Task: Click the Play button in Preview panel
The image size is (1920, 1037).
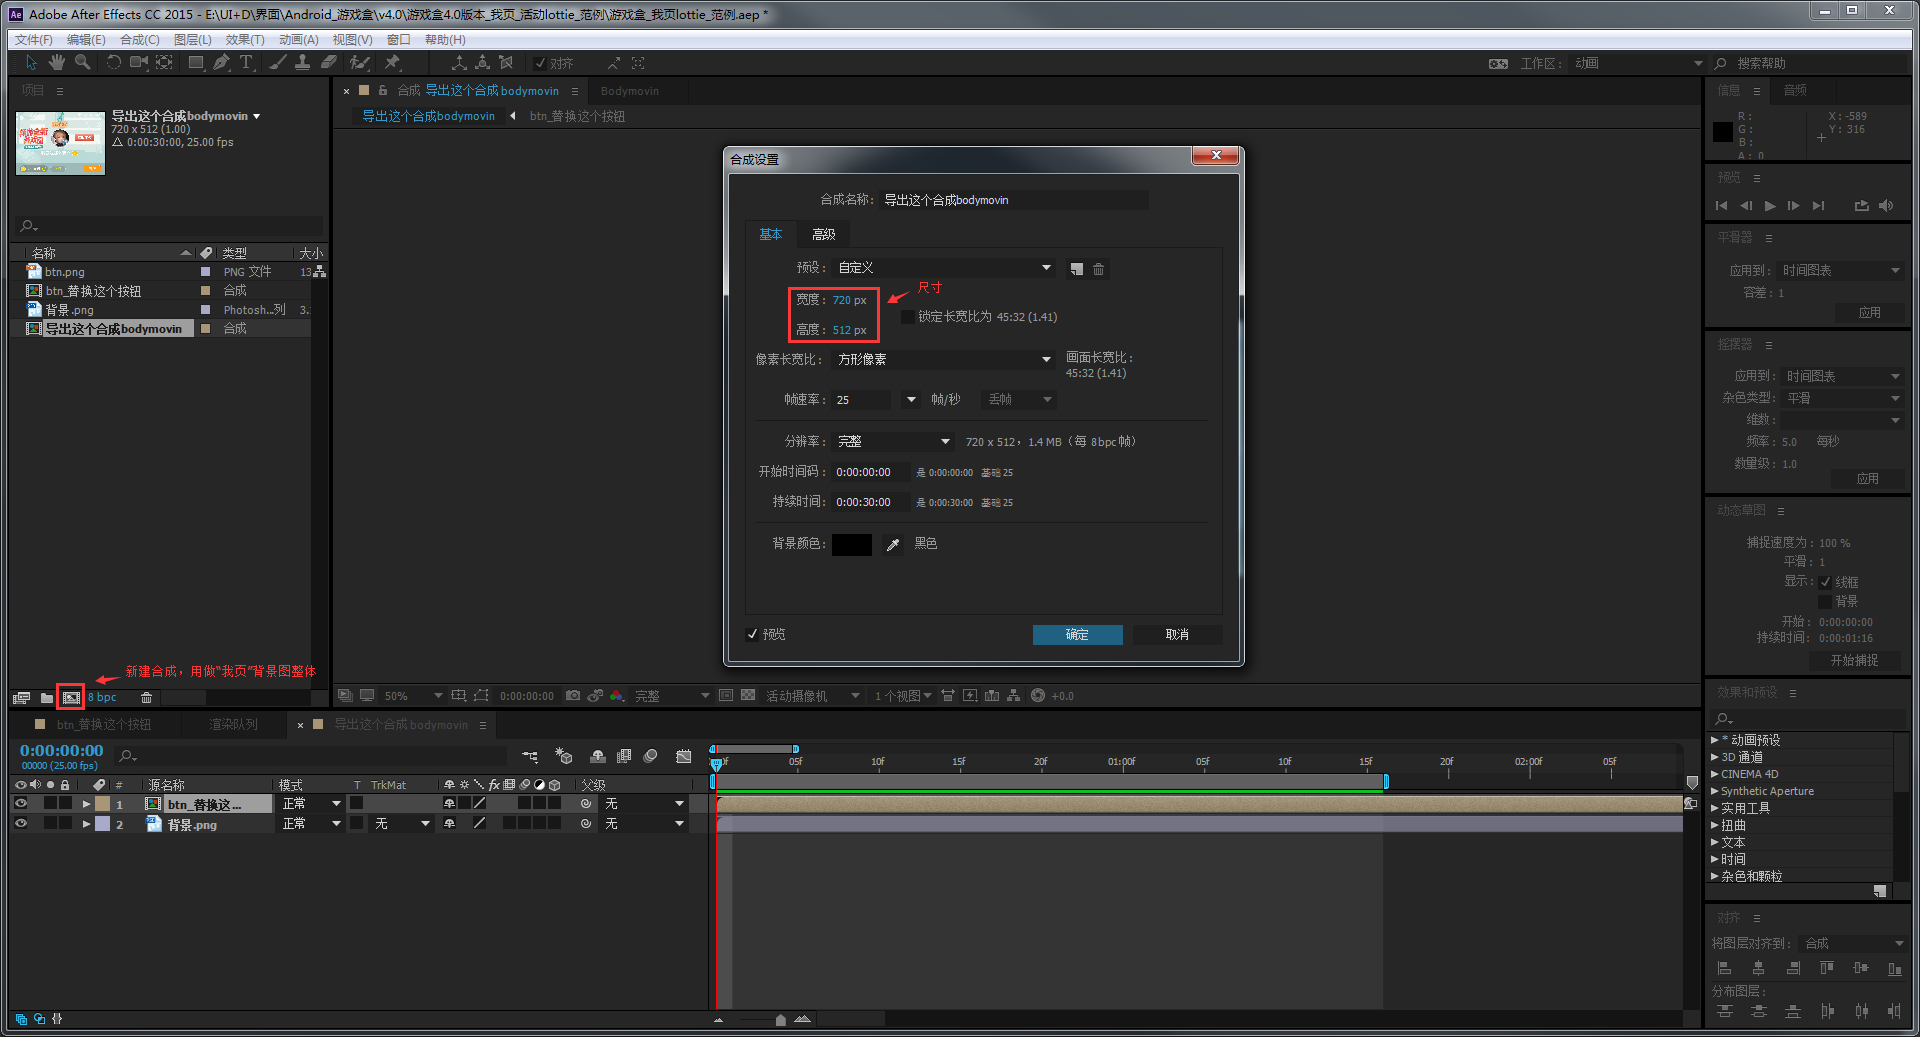Action: 1770,206
